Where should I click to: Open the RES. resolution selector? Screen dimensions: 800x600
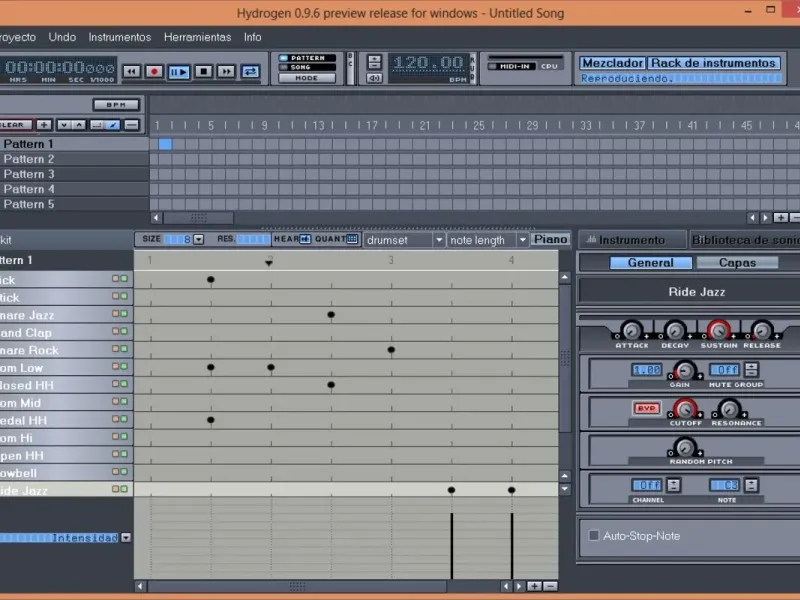click(254, 239)
